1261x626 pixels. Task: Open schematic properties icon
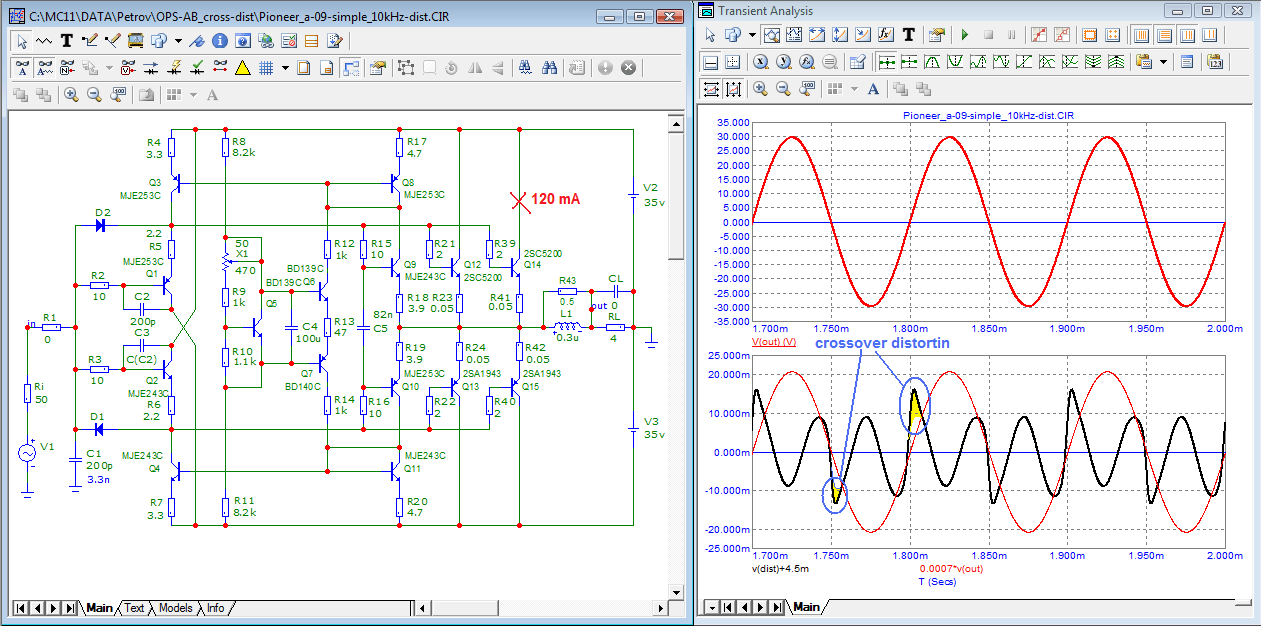click(x=377, y=68)
